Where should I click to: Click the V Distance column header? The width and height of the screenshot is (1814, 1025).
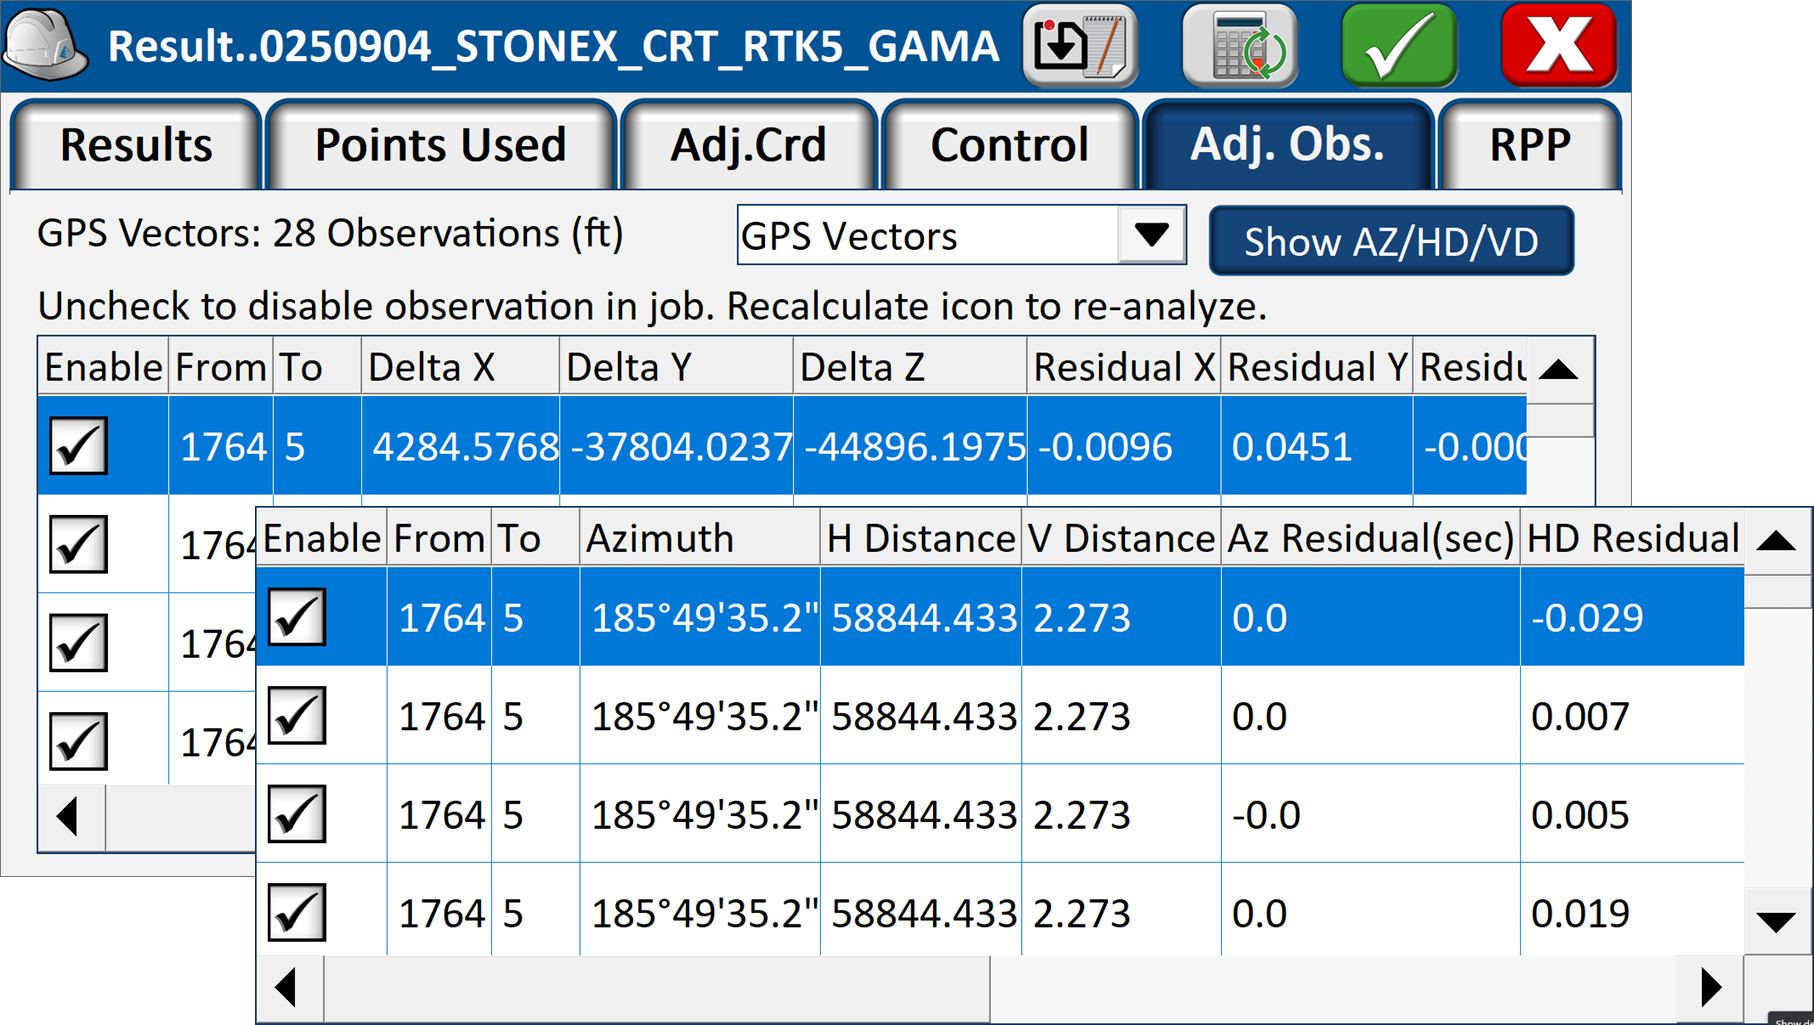(x=1121, y=539)
